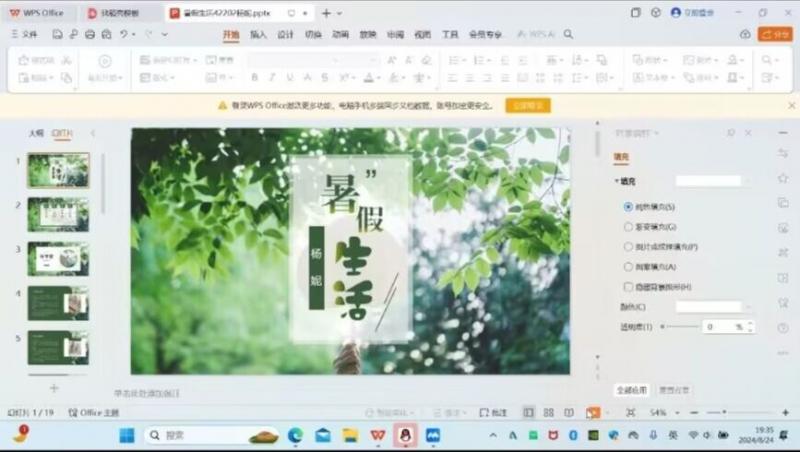Image resolution: width=800 pixels, height=452 pixels.
Task: Open new tab with plus button in title bar
Action: pyautogui.click(x=327, y=13)
